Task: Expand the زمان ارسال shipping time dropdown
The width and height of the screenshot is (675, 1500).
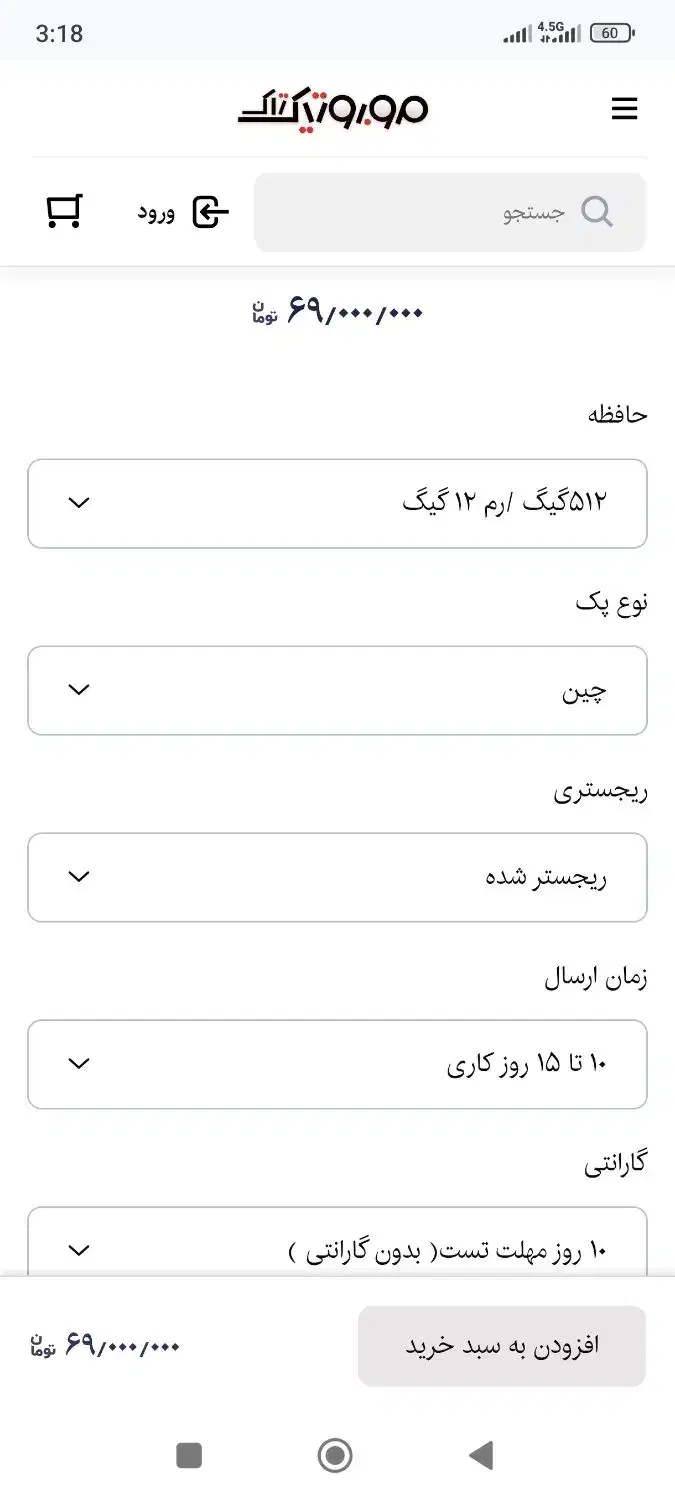Action: click(x=337, y=1063)
